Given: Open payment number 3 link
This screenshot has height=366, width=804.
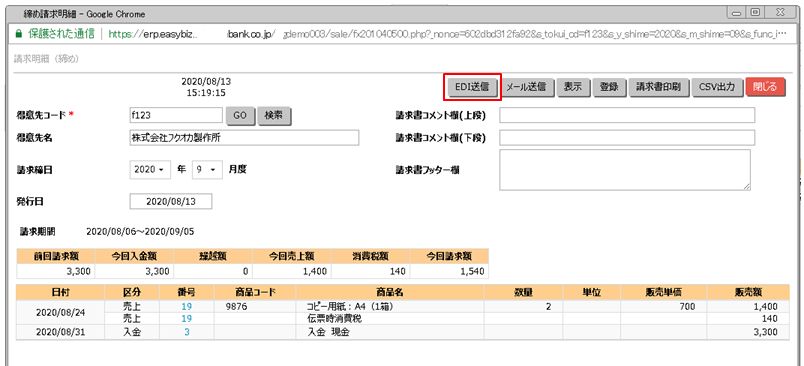Looking at the screenshot, I should pyautogui.click(x=187, y=332).
